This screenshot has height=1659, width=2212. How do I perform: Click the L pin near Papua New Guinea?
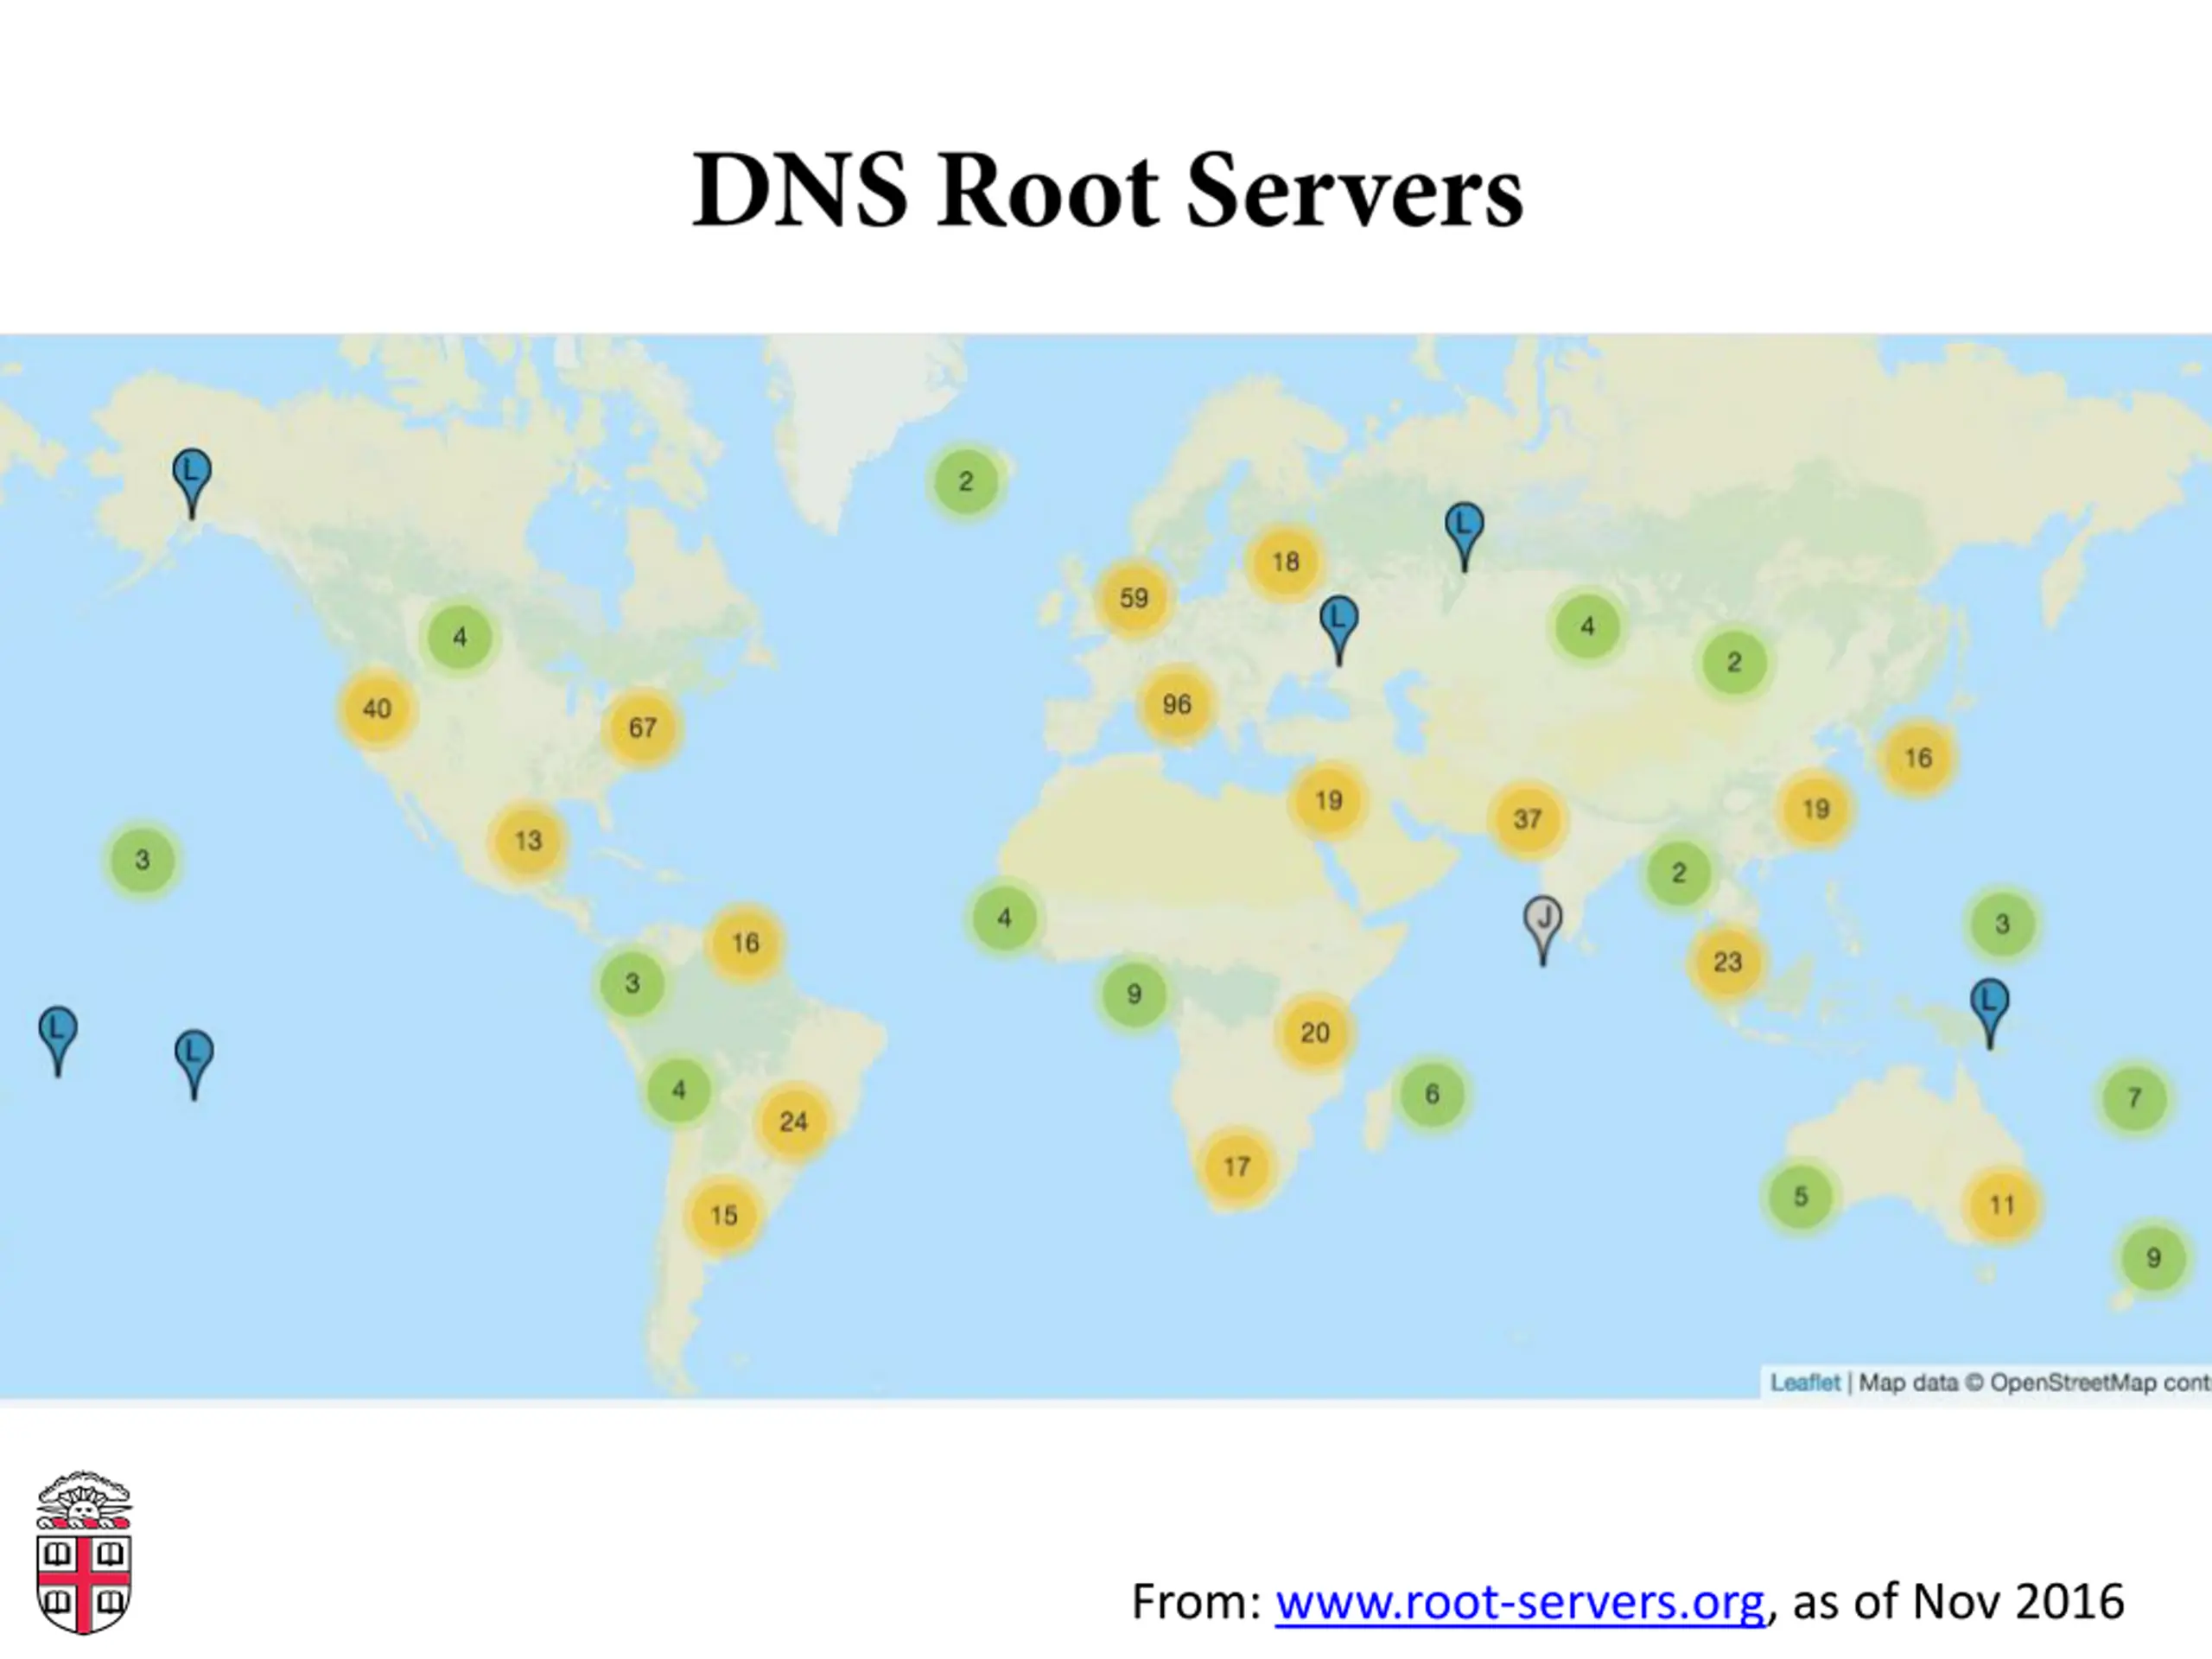(x=1989, y=1014)
